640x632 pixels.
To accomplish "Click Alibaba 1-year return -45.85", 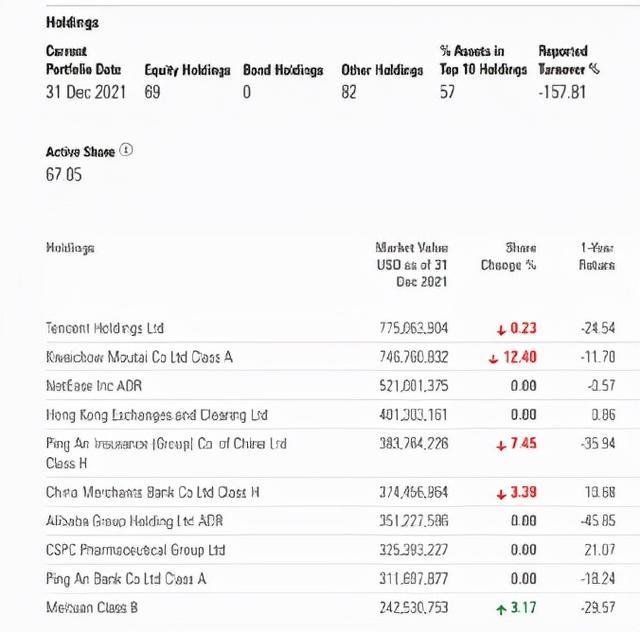I will (x=598, y=521).
